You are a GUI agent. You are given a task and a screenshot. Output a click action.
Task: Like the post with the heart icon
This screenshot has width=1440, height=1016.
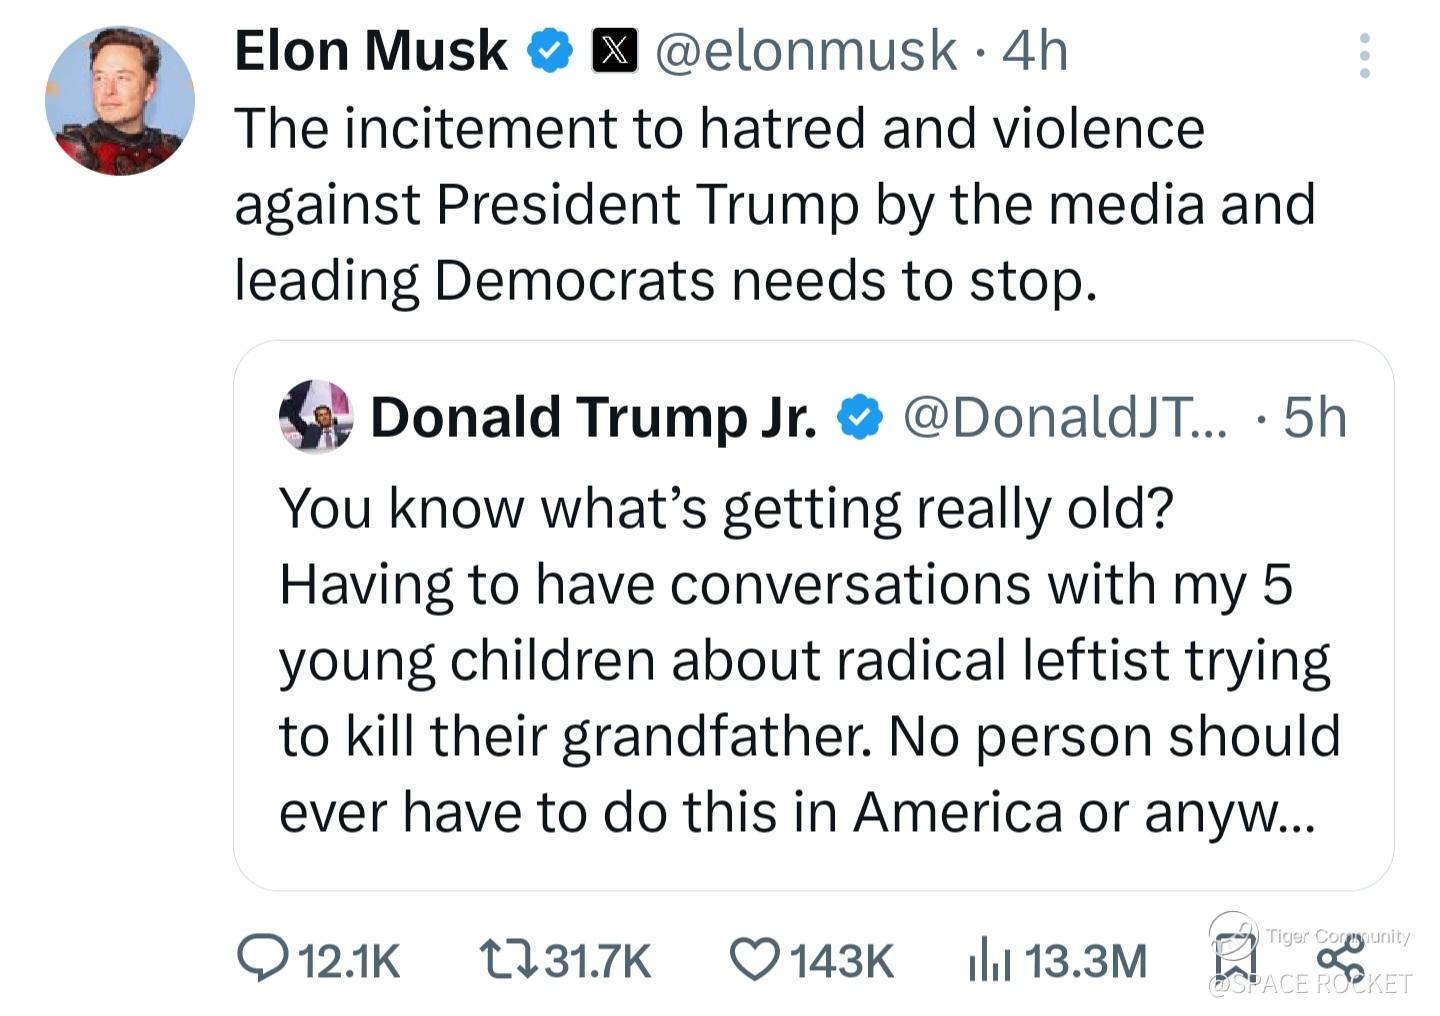point(755,959)
